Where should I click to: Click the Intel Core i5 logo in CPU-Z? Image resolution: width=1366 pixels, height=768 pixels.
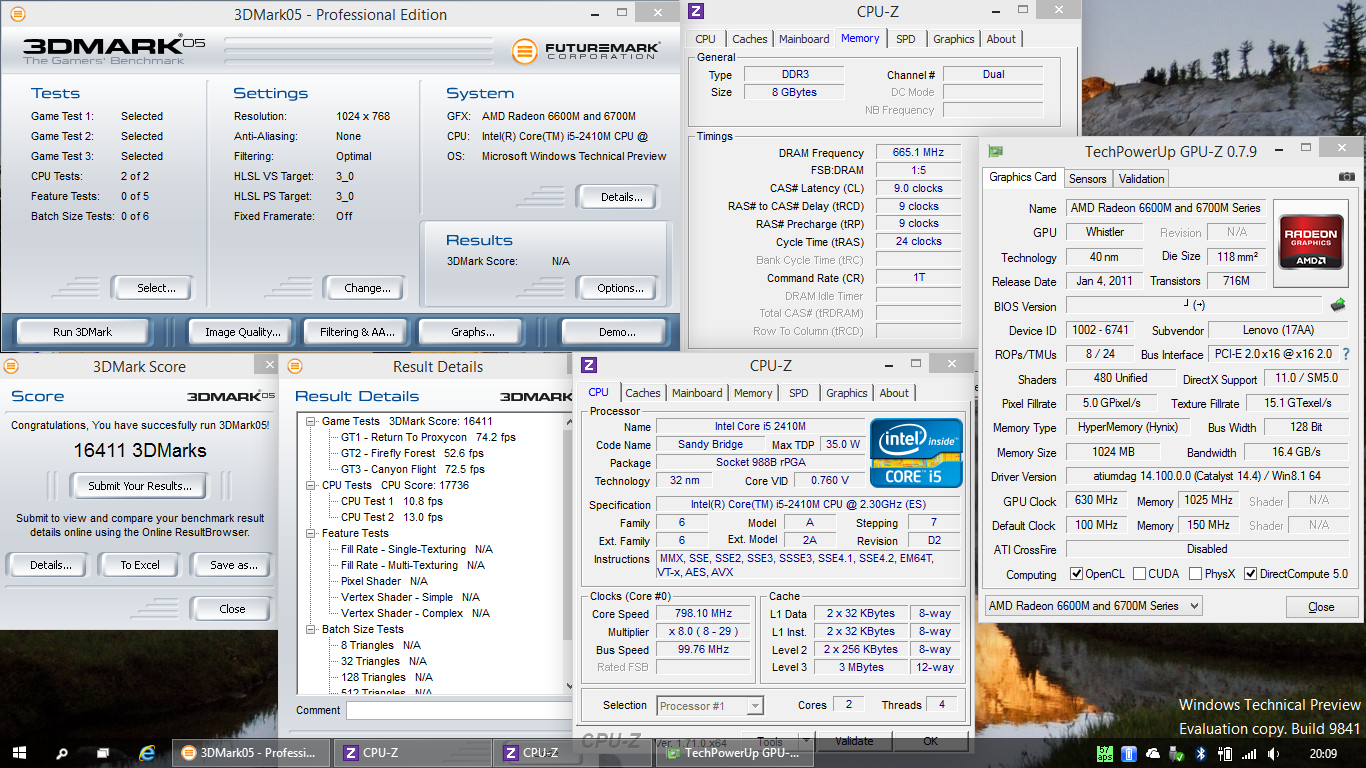tap(916, 453)
